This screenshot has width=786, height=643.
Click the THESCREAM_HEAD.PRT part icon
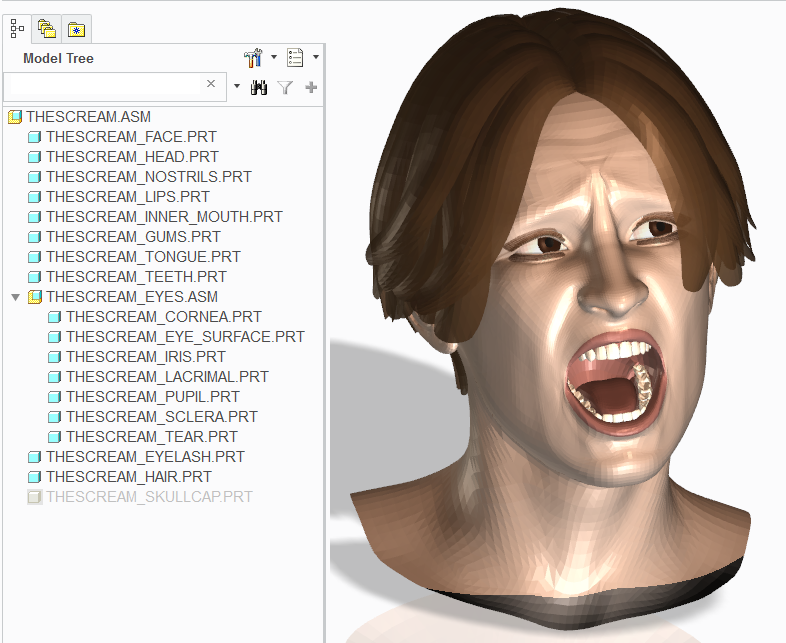pos(34,157)
